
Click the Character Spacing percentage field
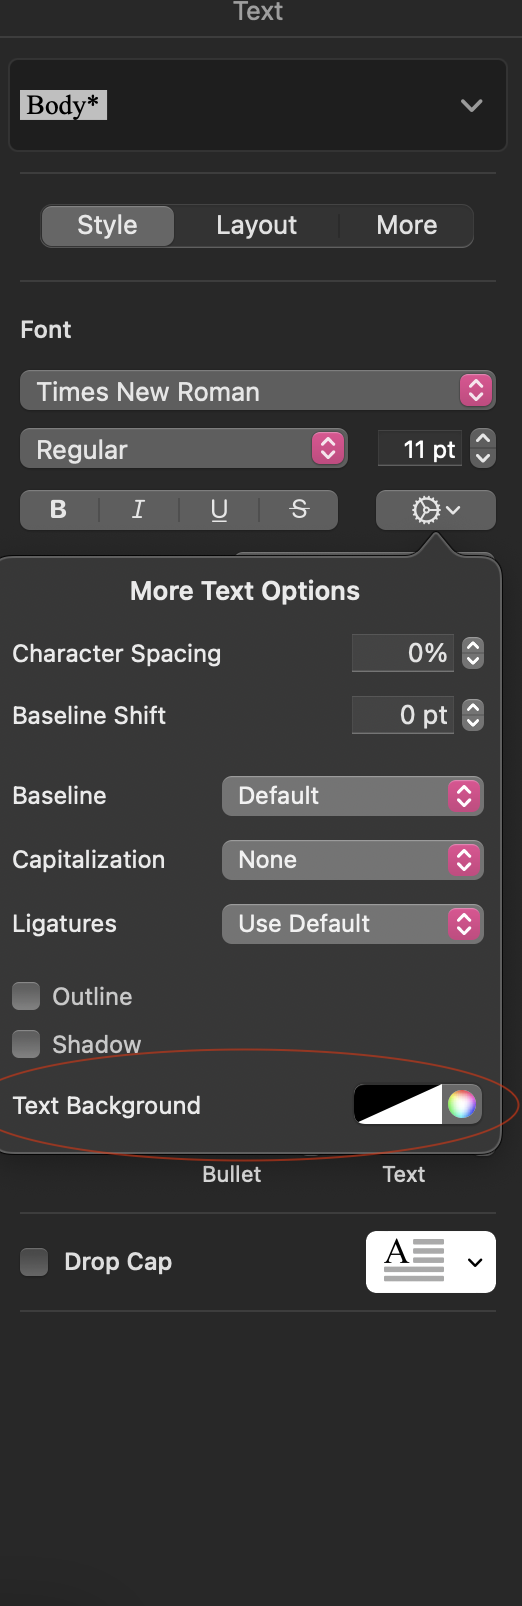(403, 653)
